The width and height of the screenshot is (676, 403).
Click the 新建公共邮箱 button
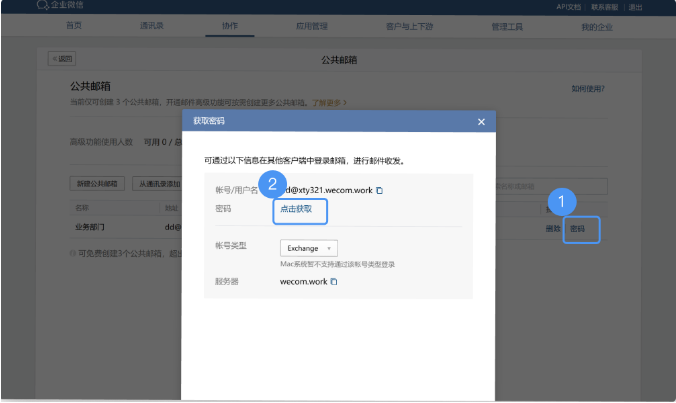tap(97, 184)
